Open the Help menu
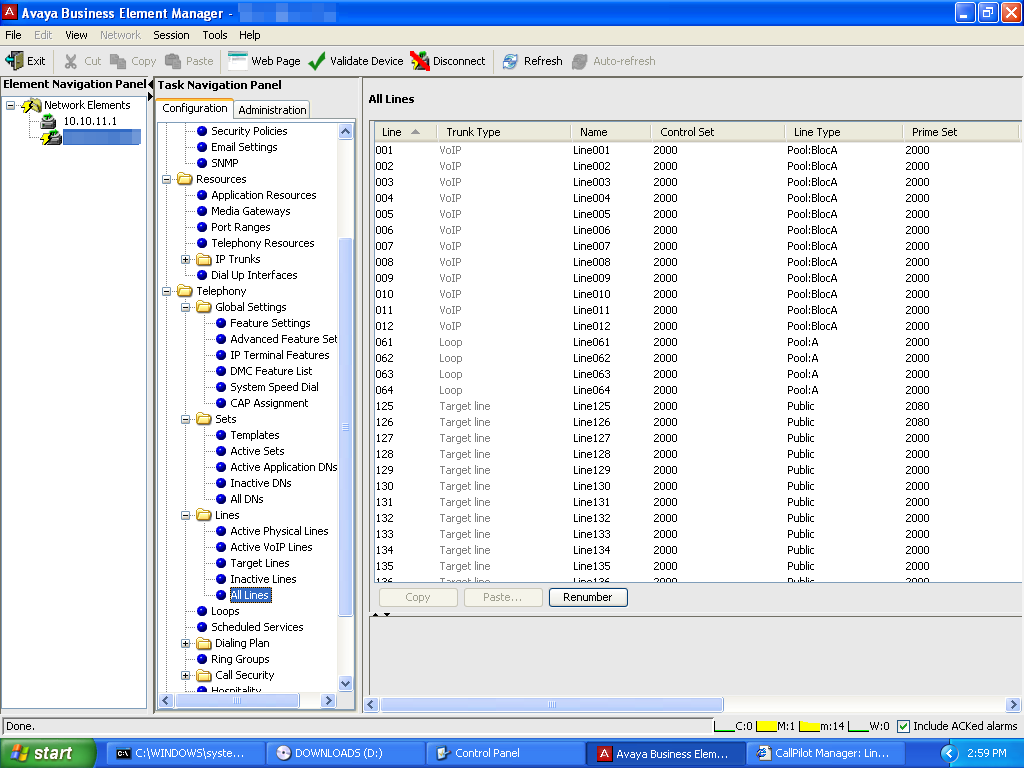Screen dimensions: 1024x768 coord(249,35)
